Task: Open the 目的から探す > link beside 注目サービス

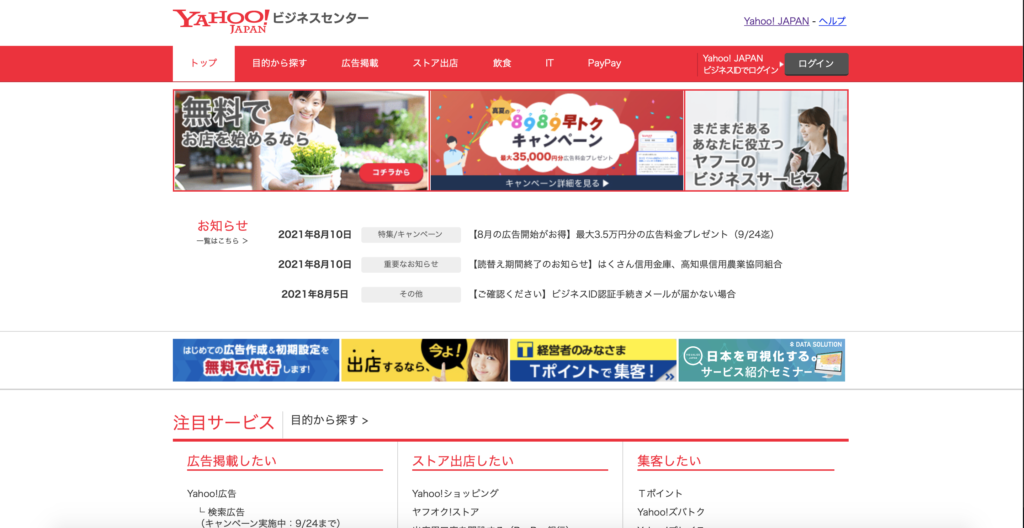Action: click(330, 420)
